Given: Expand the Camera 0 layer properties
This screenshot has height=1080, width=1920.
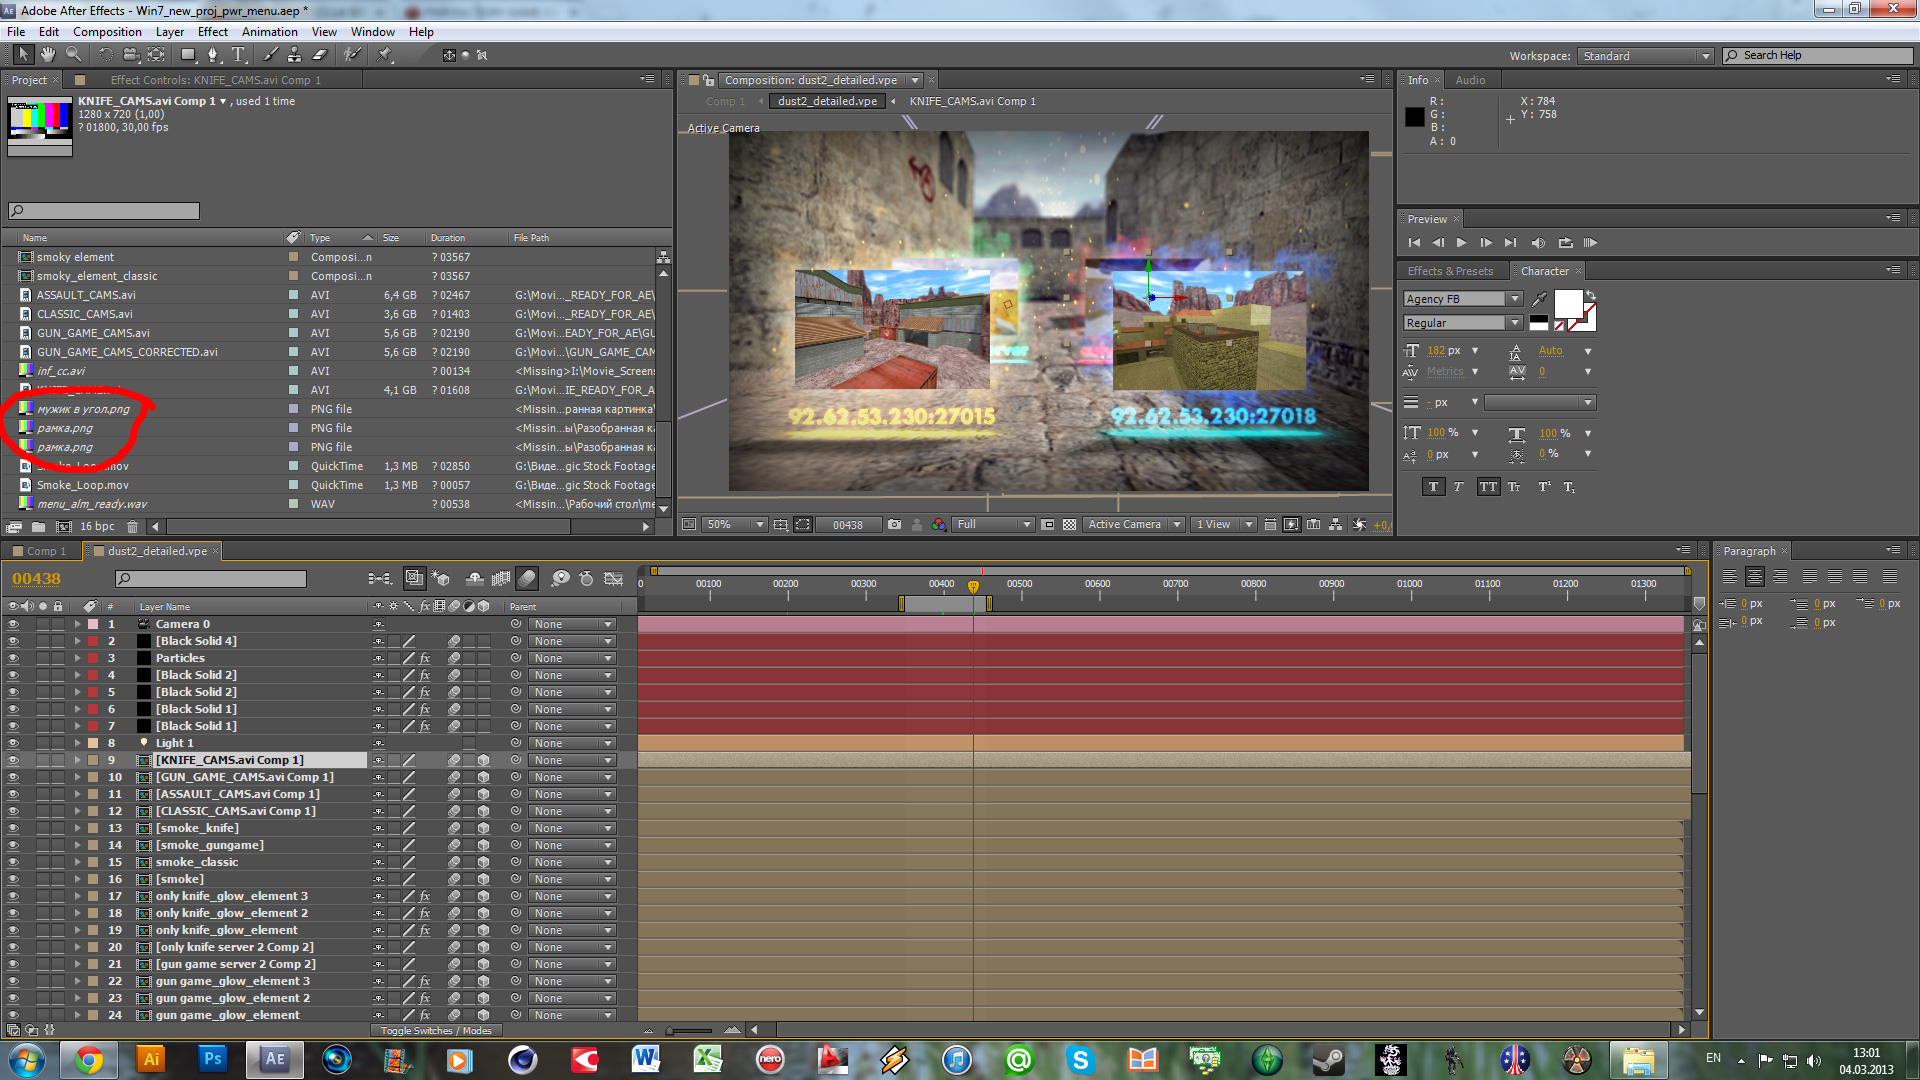Looking at the screenshot, I should pos(77,624).
